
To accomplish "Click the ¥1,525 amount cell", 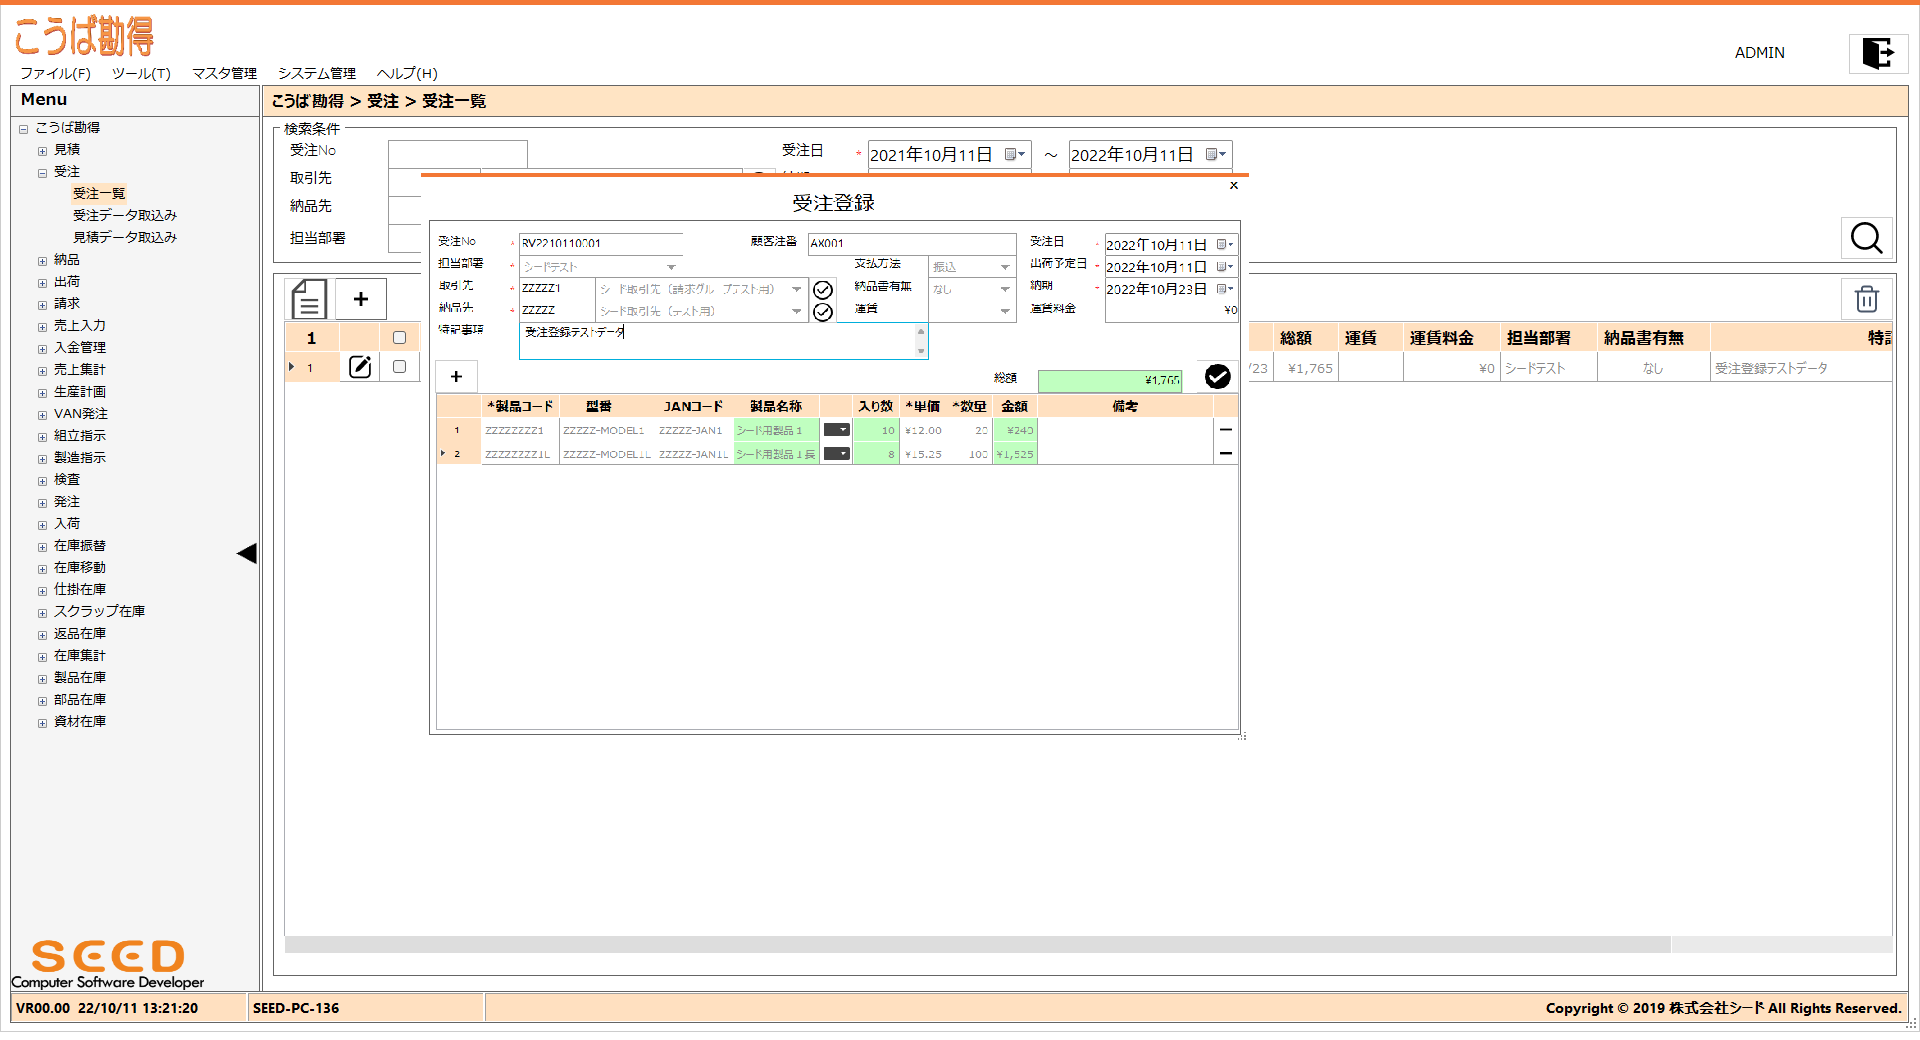I will point(1015,454).
